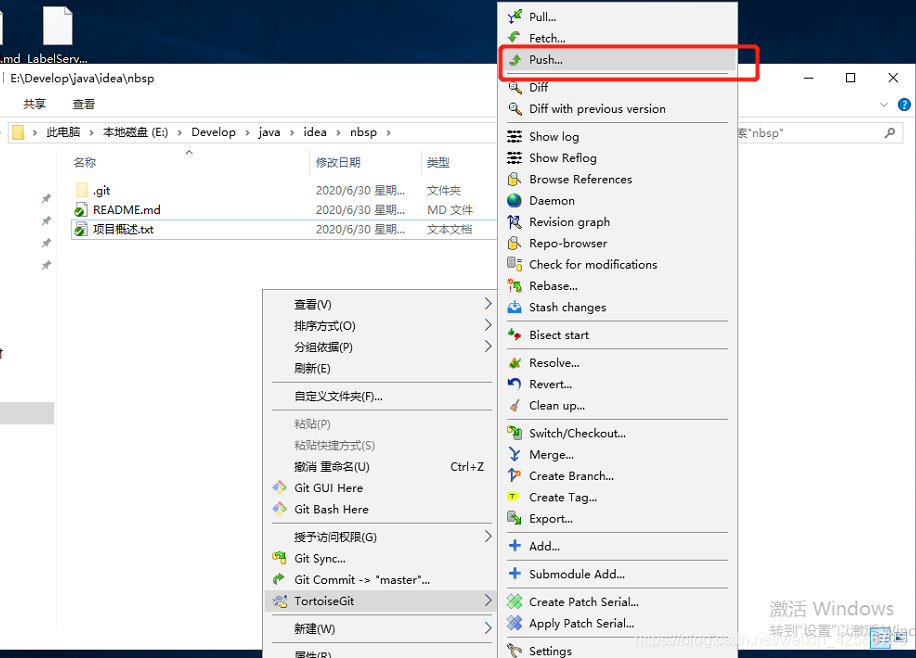Expand the 查看(V) submenu arrow
This screenshot has width=916, height=658.
(488, 303)
